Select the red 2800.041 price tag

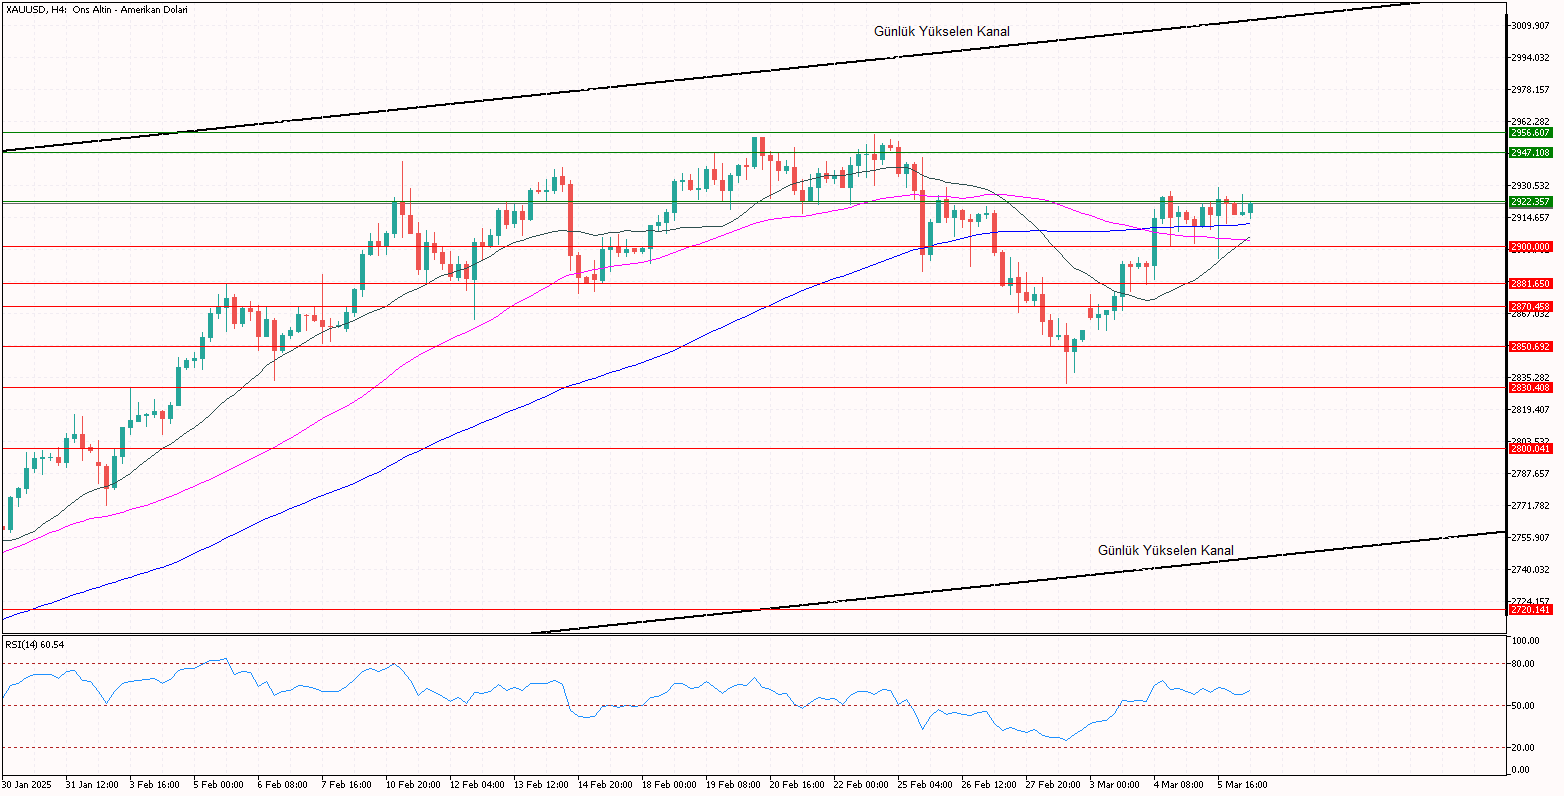coord(1531,449)
